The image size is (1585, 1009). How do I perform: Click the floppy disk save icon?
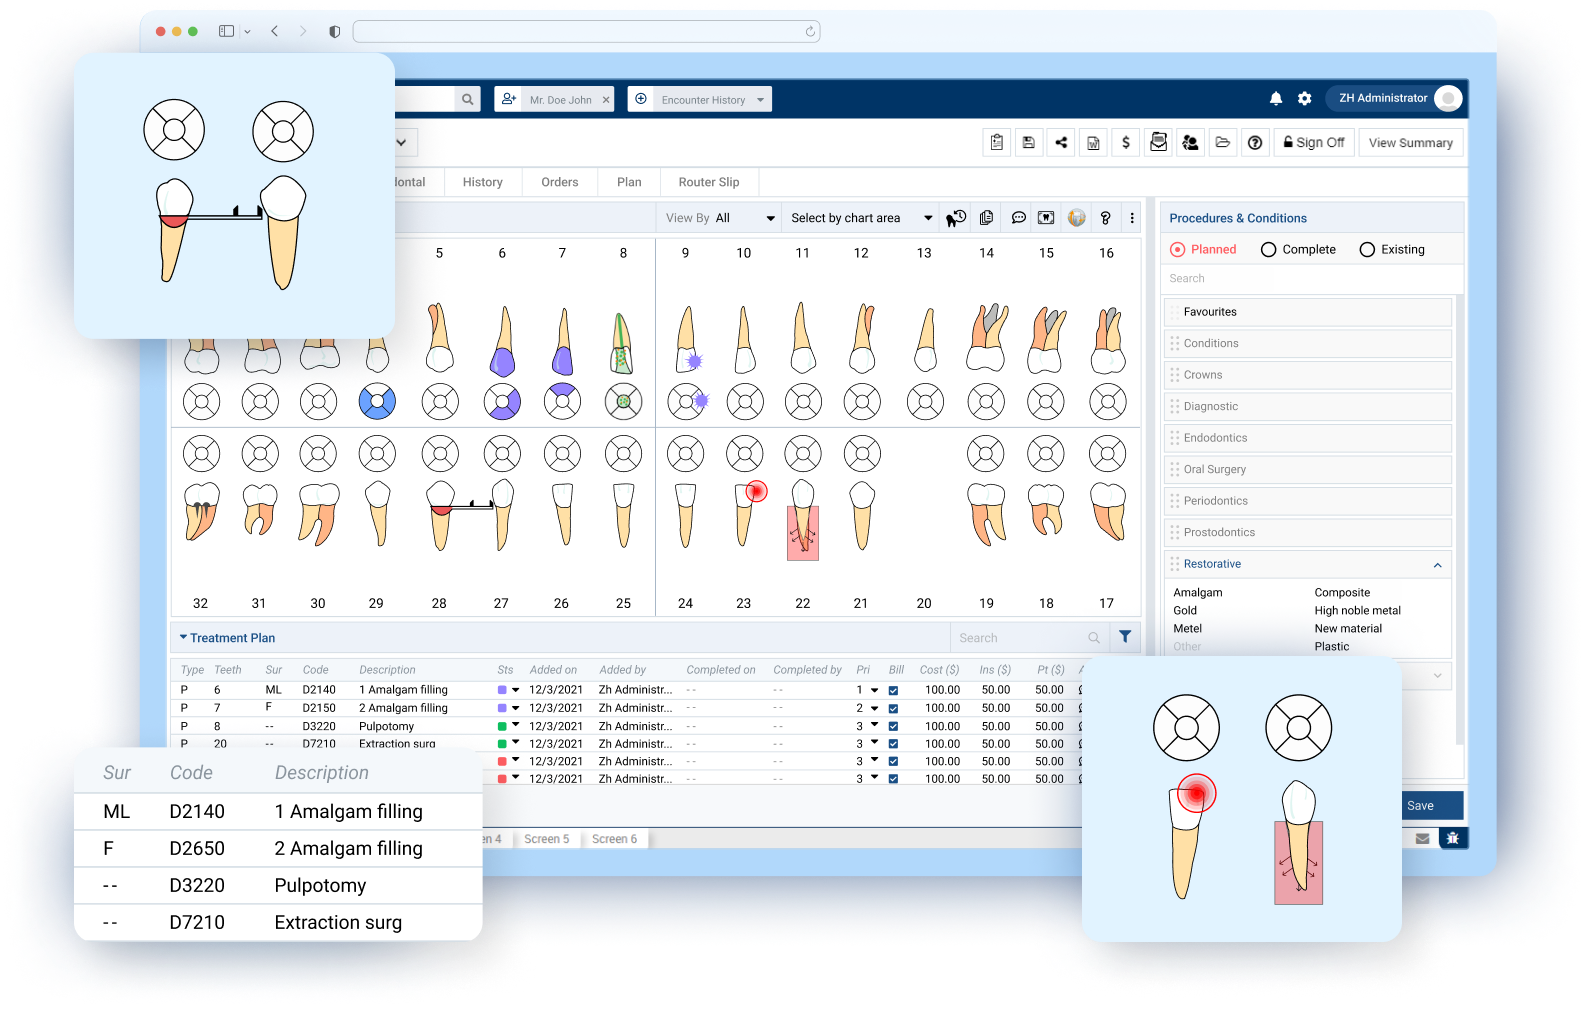1028,143
